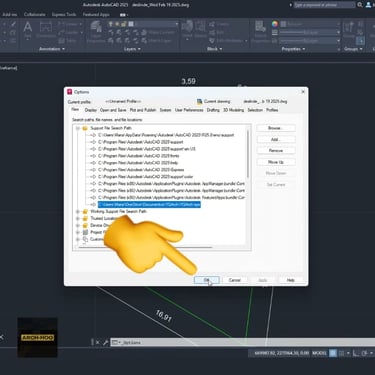Open the Express Tools ribbon tab

pyautogui.click(x=64, y=14)
